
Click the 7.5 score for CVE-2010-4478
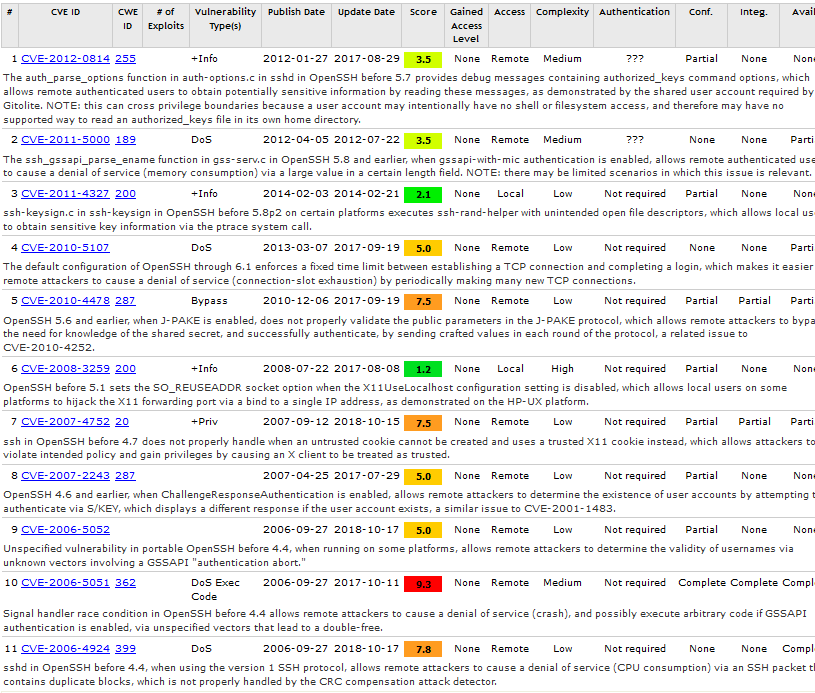423,302
